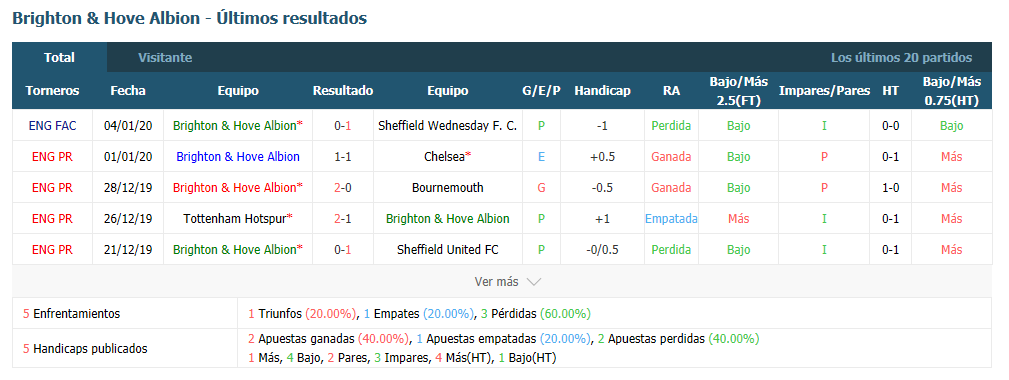Open Sheffield Wednesday F. C. team link
The height and width of the screenshot is (380, 1009).
tap(448, 126)
